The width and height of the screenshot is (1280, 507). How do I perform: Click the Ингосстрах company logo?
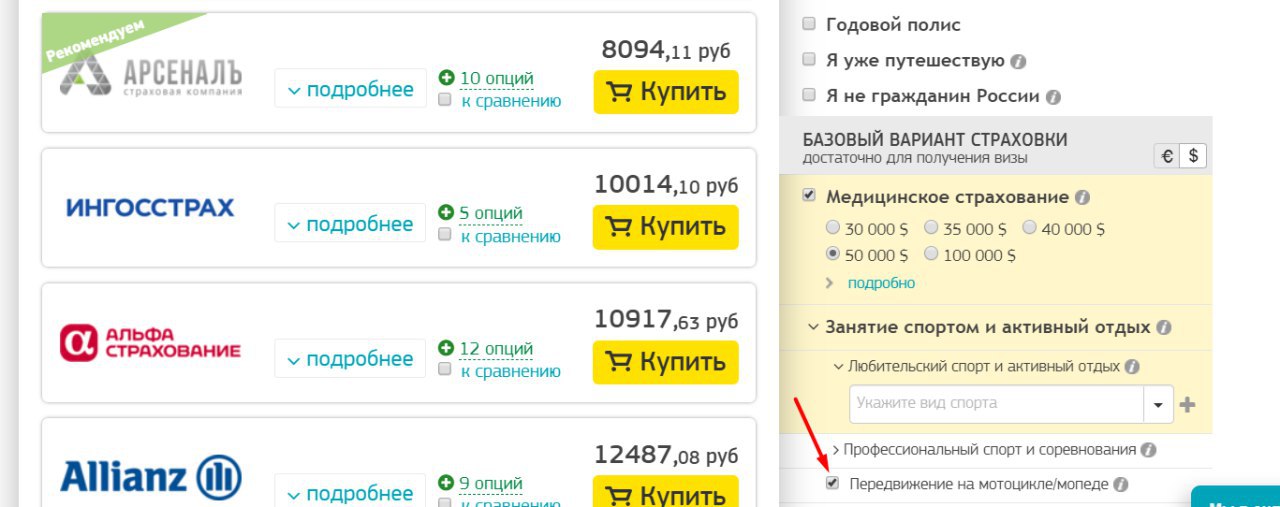coord(150,208)
